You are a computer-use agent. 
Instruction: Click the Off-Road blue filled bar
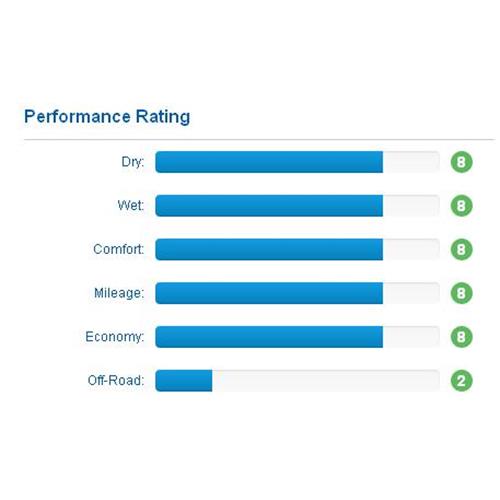tap(184, 380)
